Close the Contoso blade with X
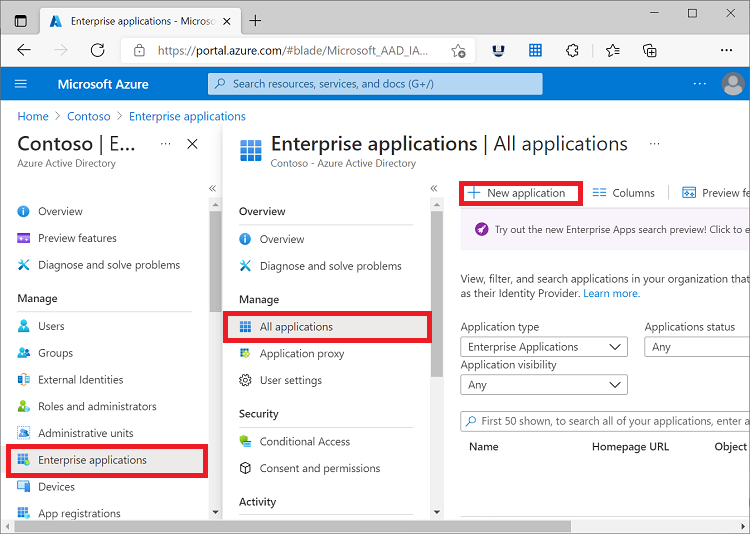 (x=192, y=144)
